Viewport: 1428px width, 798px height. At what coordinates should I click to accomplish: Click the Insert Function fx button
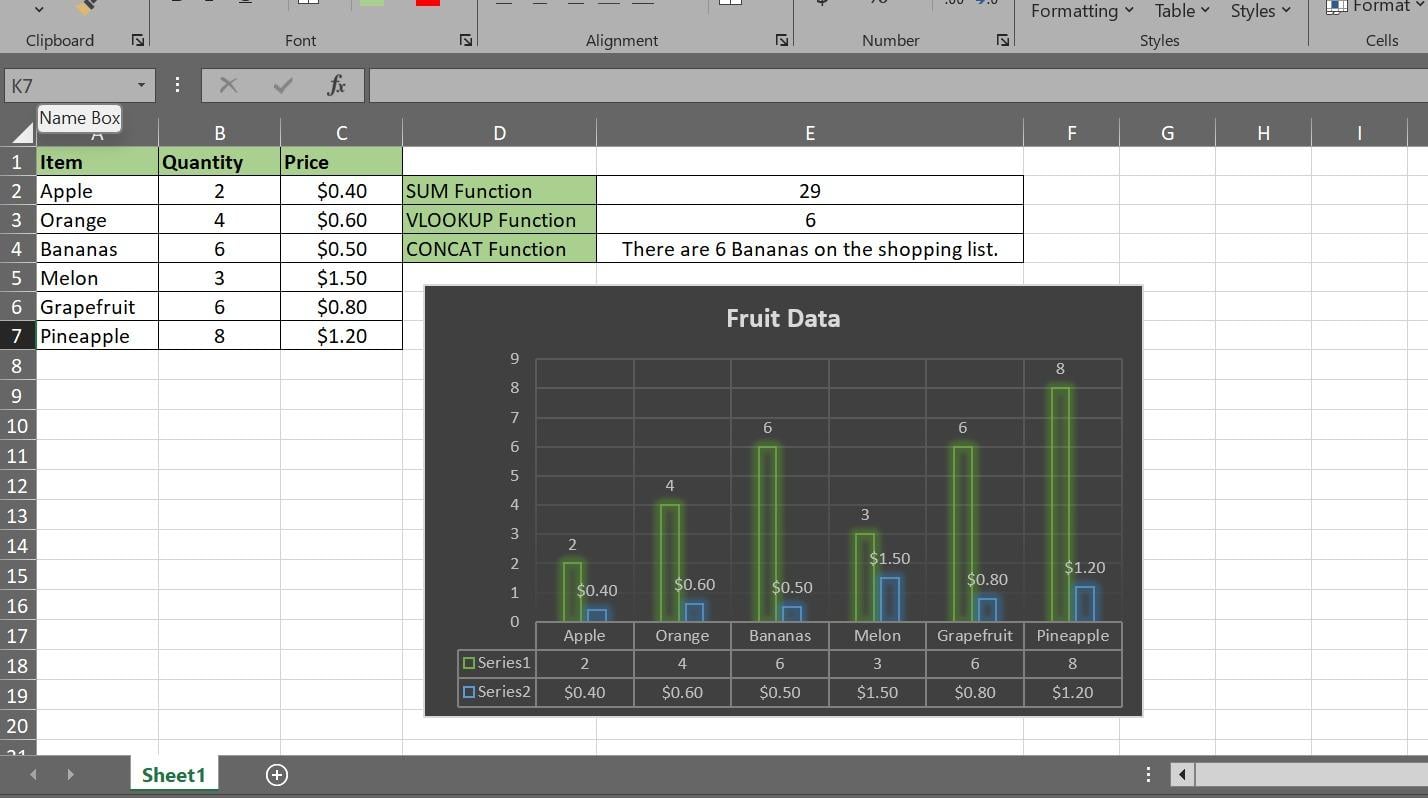[x=337, y=85]
